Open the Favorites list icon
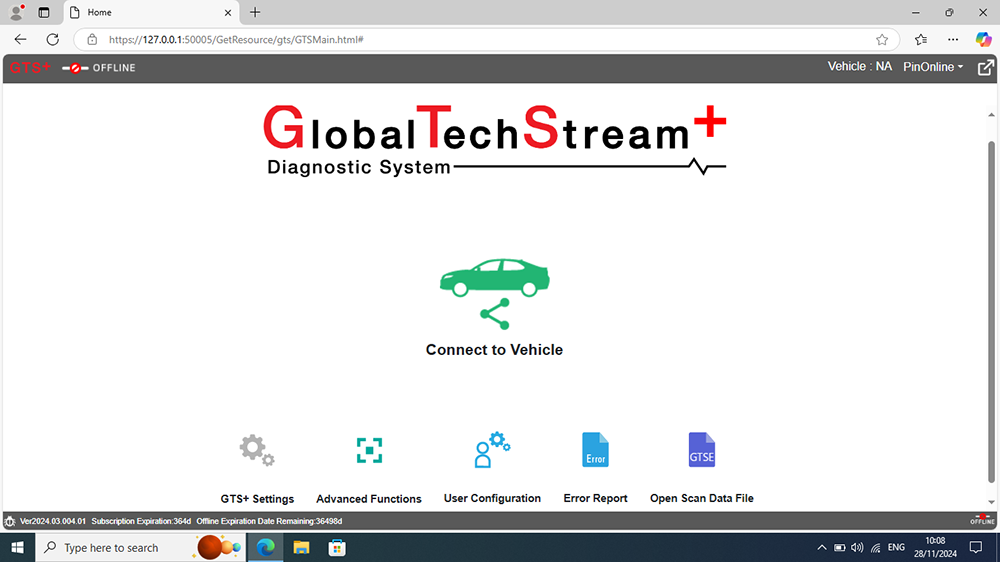 coord(920,40)
